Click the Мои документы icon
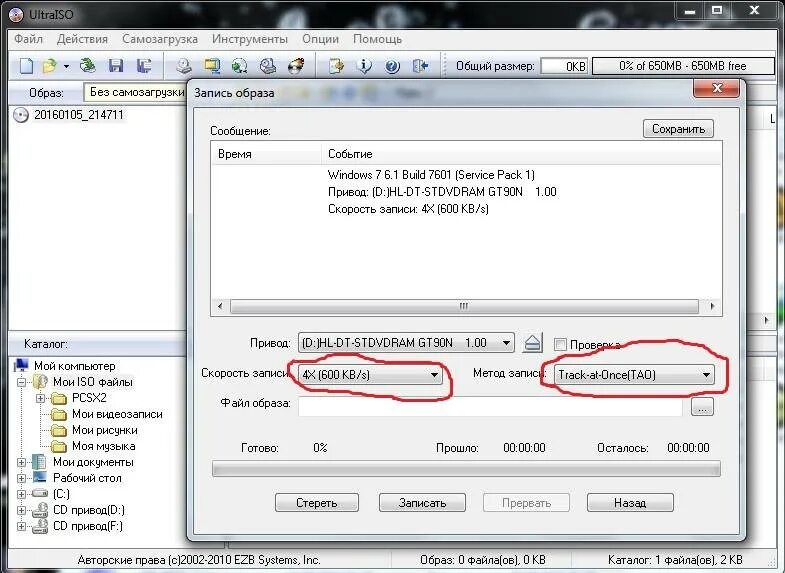 pyautogui.click(x=40, y=462)
